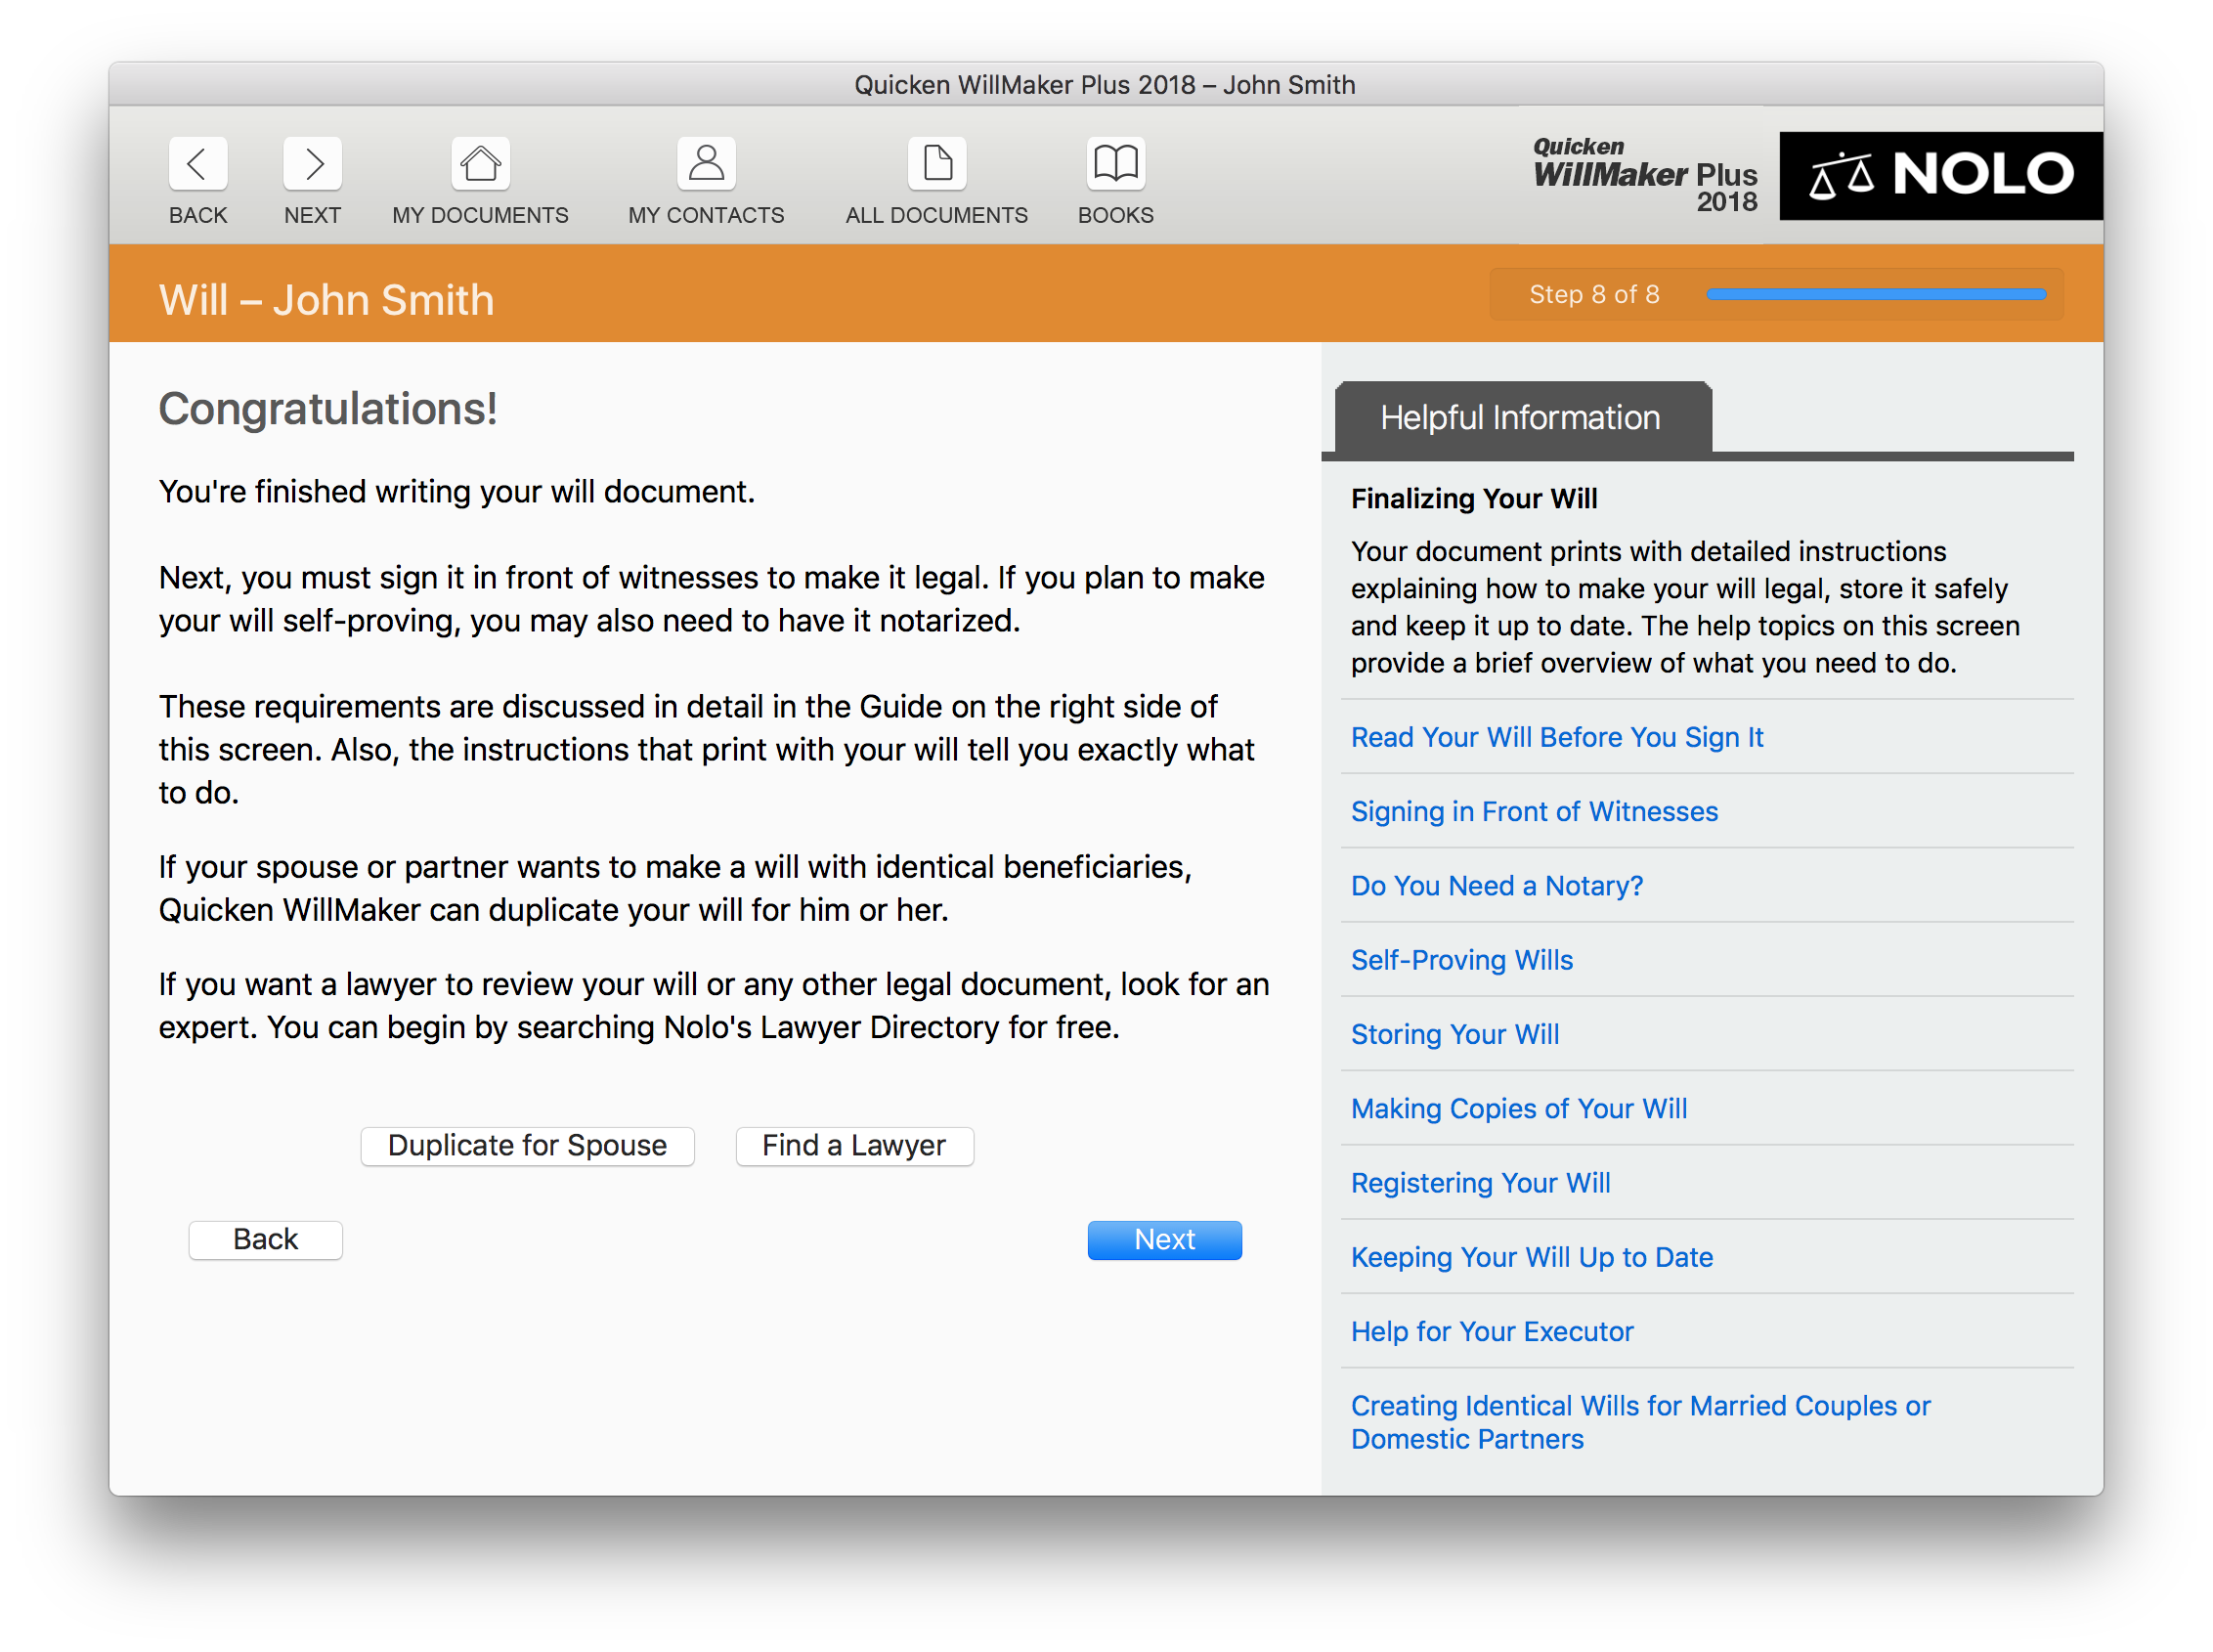Click the Back arrow toolbar icon
This screenshot has height=1652, width=2213.
tap(198, 163)
